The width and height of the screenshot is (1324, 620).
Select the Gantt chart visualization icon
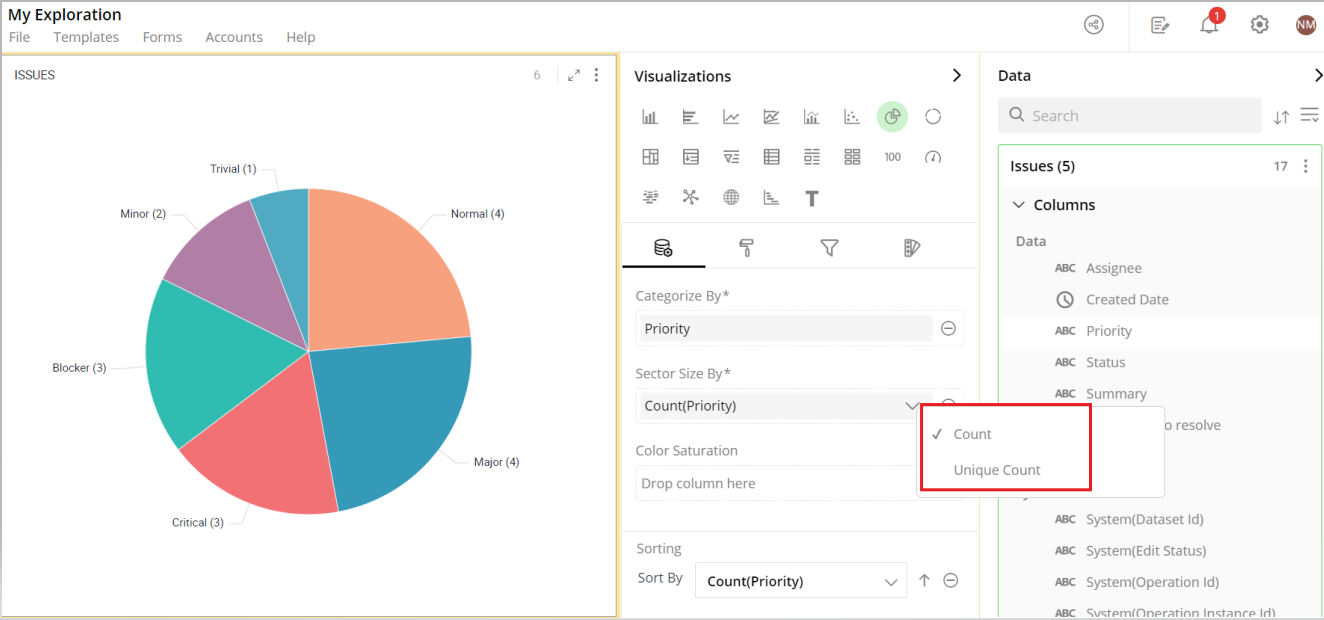(771, 197)
